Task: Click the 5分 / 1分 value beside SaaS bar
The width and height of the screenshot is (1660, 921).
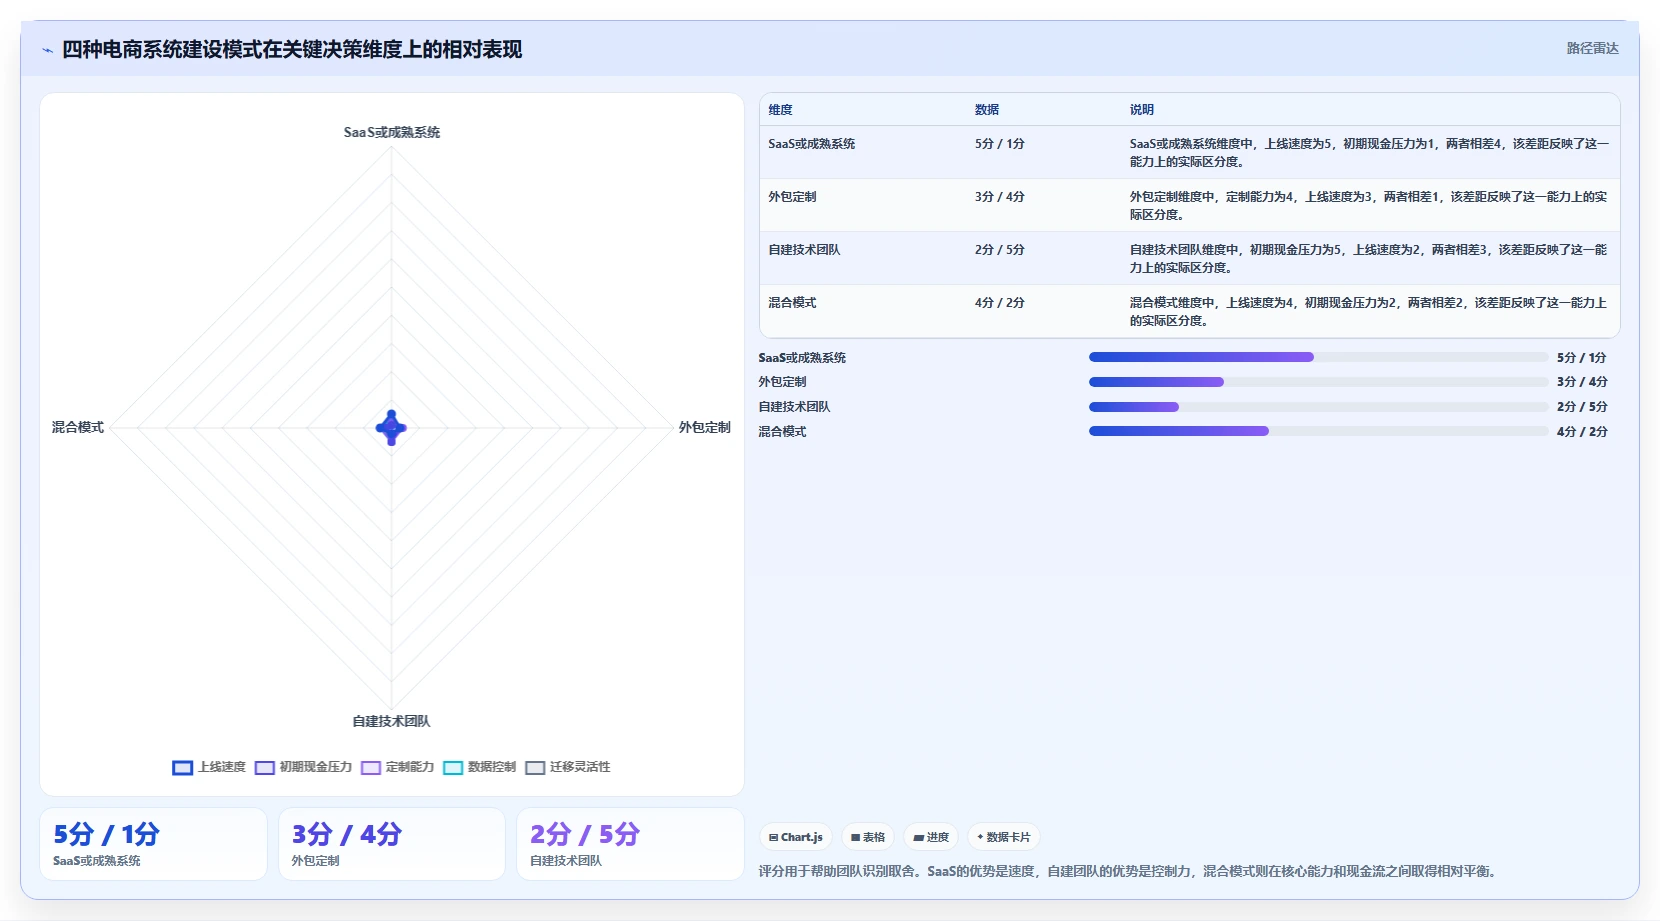Action: (x=1582, y=357)
